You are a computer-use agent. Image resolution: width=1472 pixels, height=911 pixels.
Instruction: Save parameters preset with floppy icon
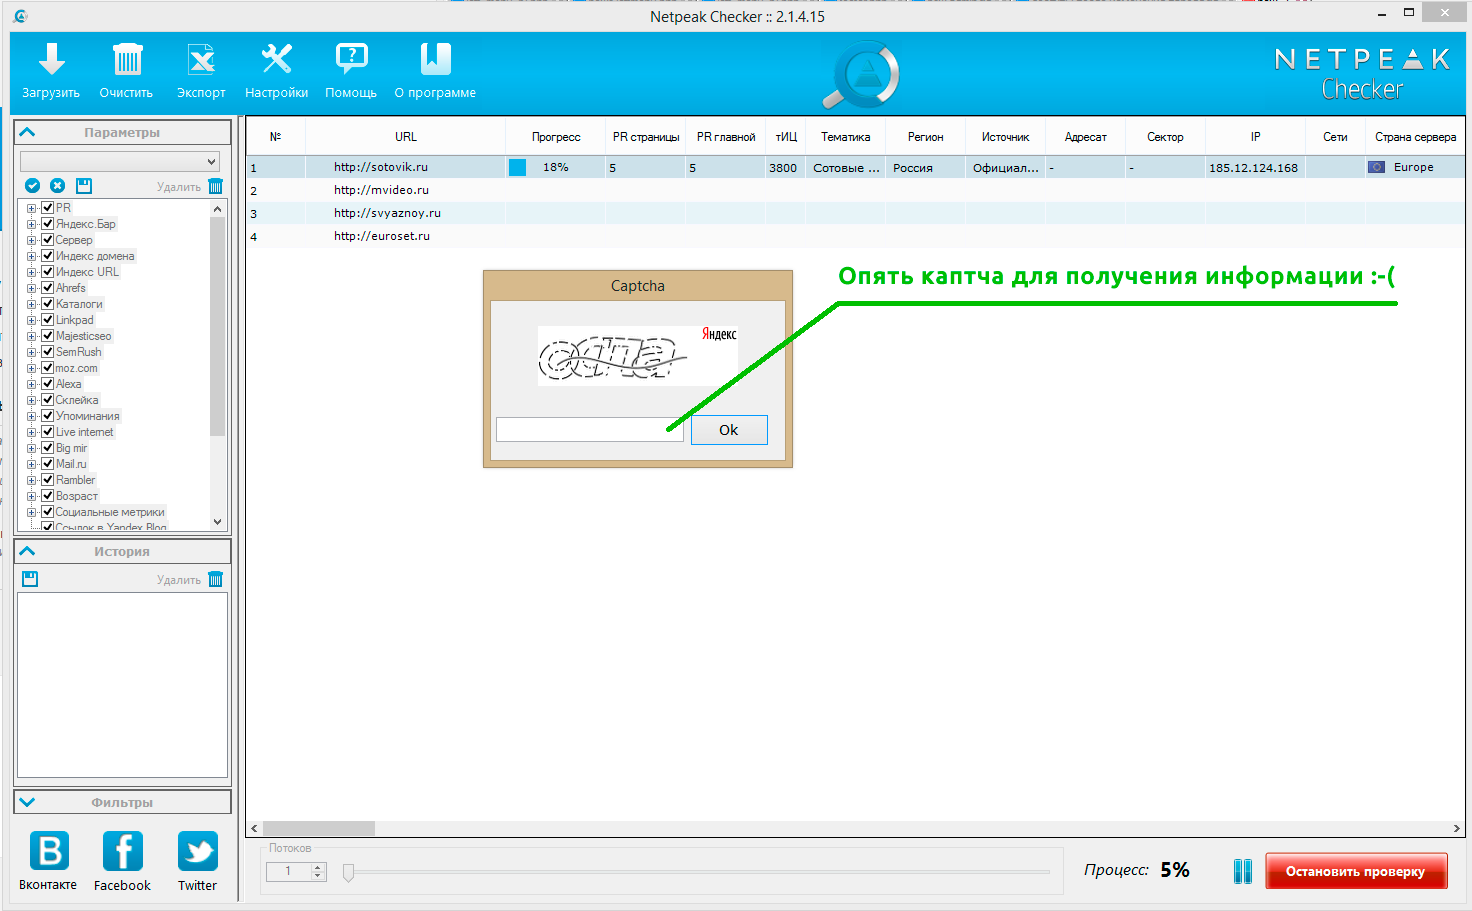pos(84,185)
